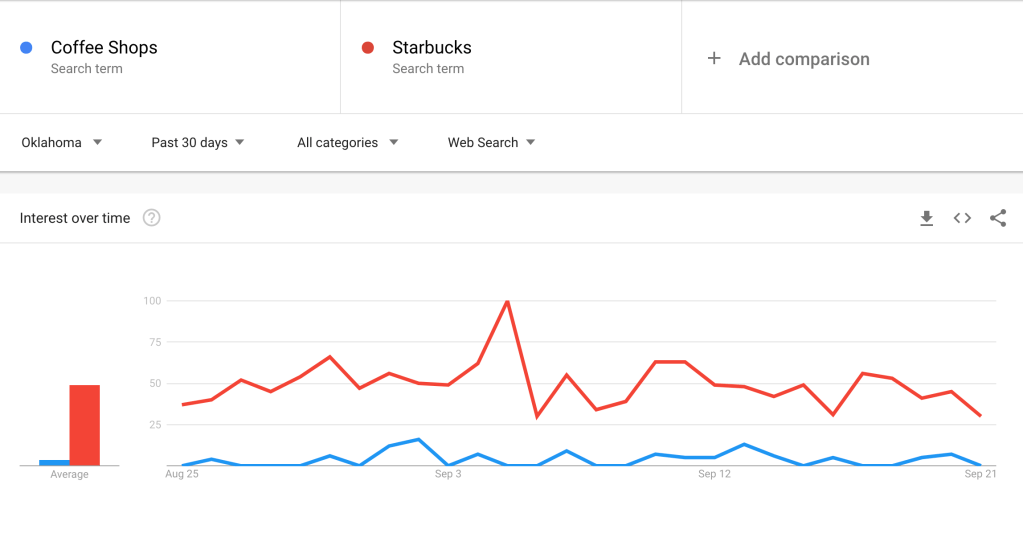This screenshot has height=542, width=1023.
Task: Expand the Web Search type dropdown
Action: pos(491,143)
